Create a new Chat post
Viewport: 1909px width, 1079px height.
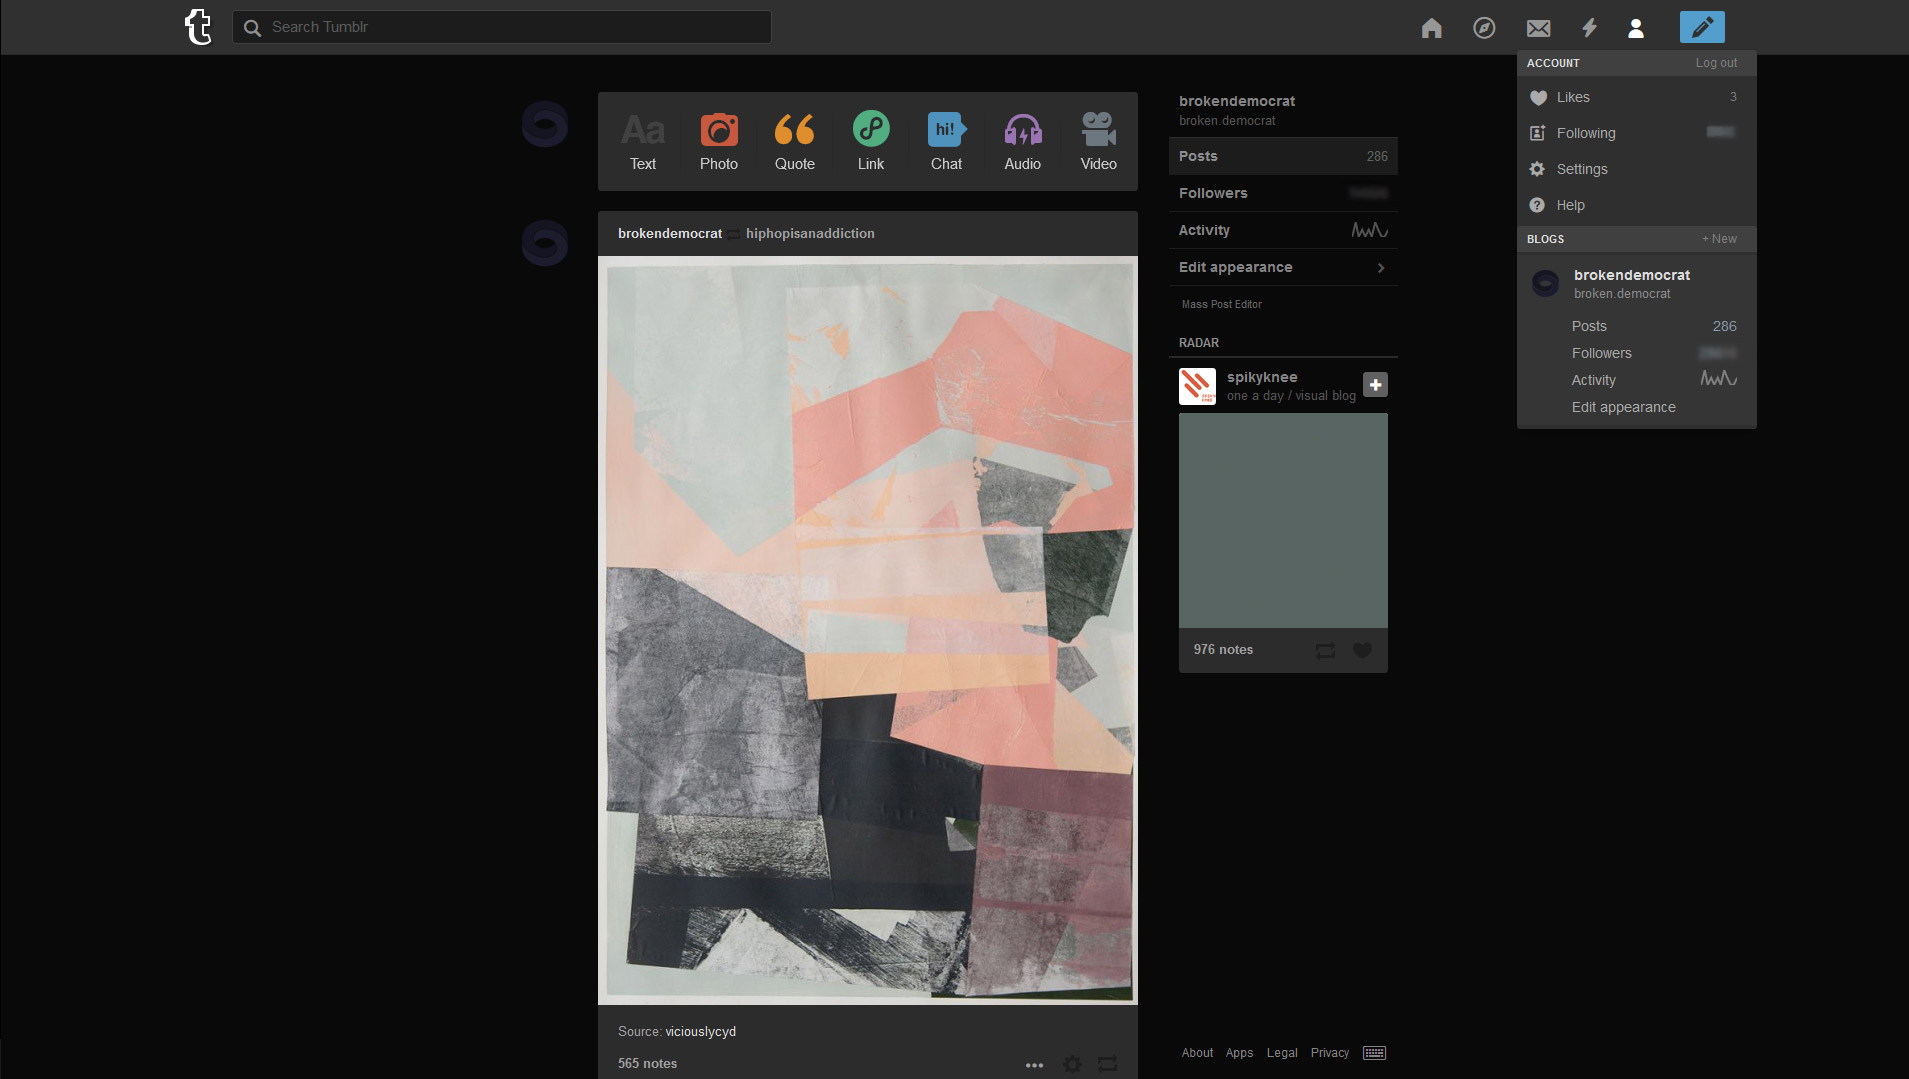click(947, 141)
